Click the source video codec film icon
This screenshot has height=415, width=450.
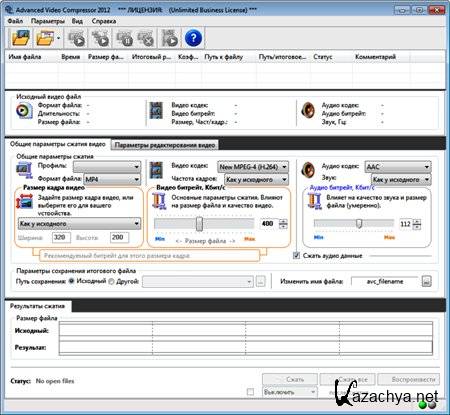[156, 111]
